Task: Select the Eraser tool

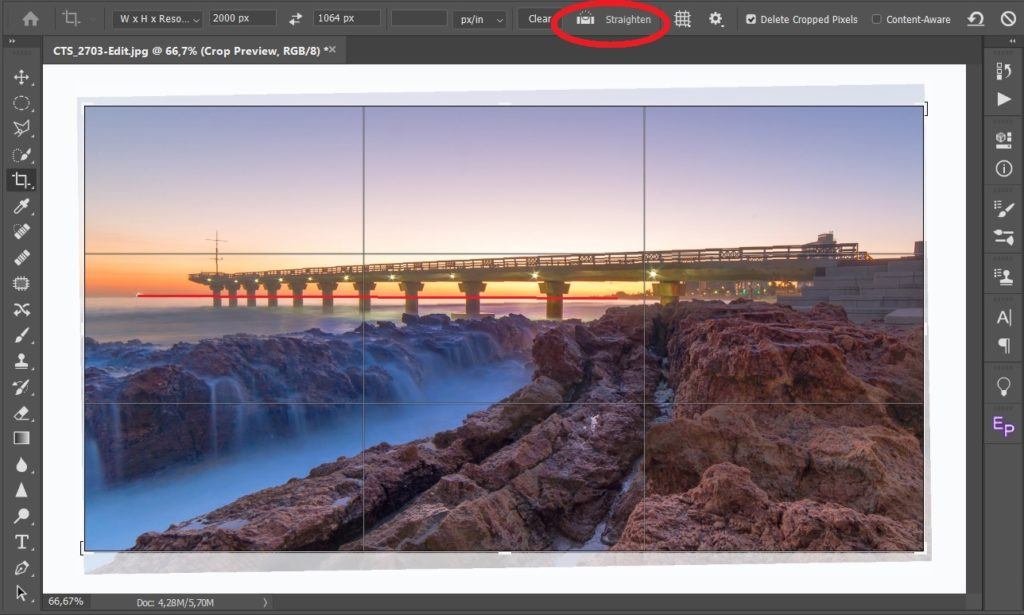Action: [21, 412]
